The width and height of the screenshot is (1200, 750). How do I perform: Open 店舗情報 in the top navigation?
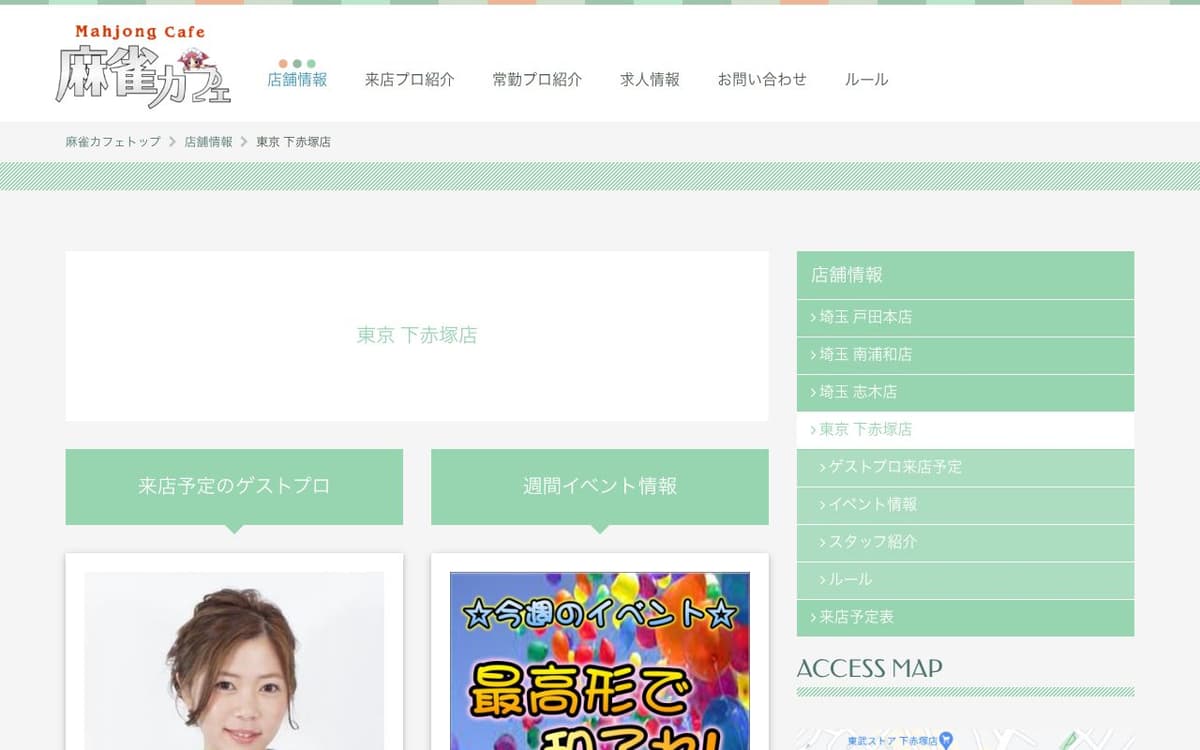(297, 79)
